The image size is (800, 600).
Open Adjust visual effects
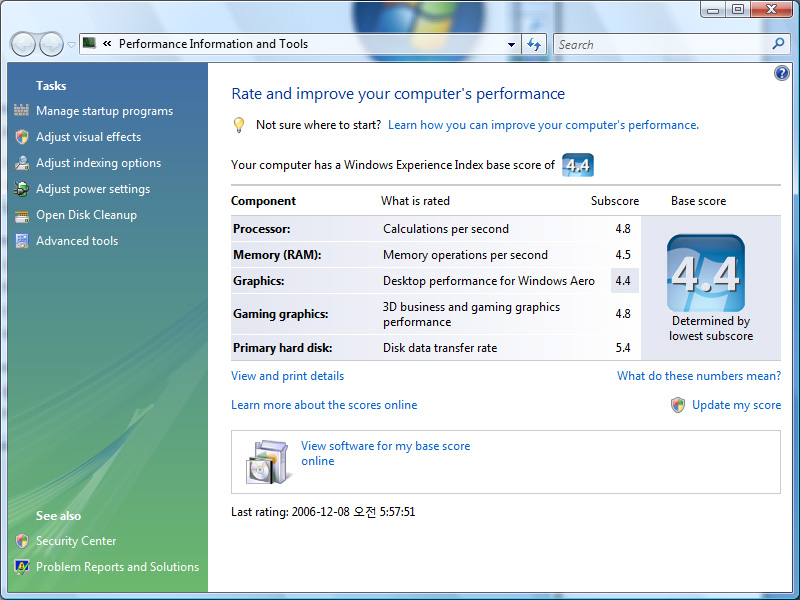(89, 137)
